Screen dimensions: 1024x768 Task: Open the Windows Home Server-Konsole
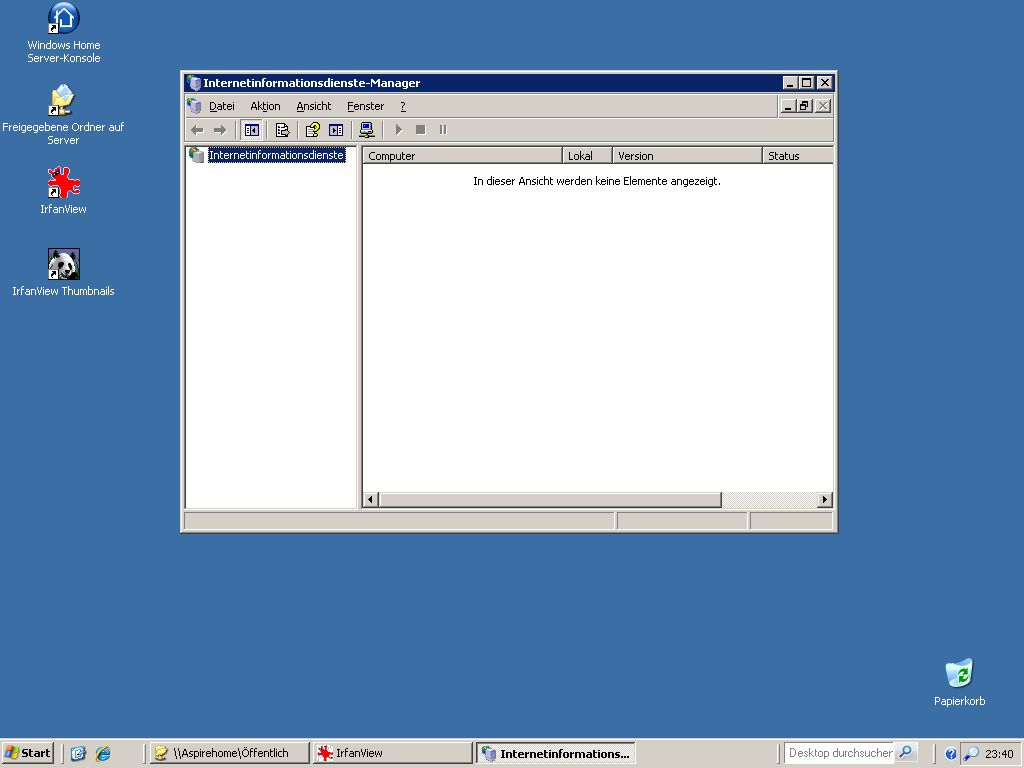pos(62,20)
